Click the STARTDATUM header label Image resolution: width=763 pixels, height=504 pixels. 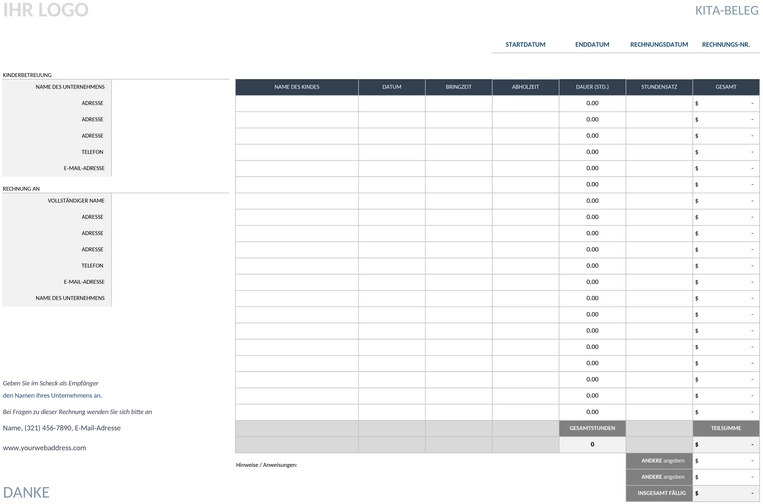(525, 44)
